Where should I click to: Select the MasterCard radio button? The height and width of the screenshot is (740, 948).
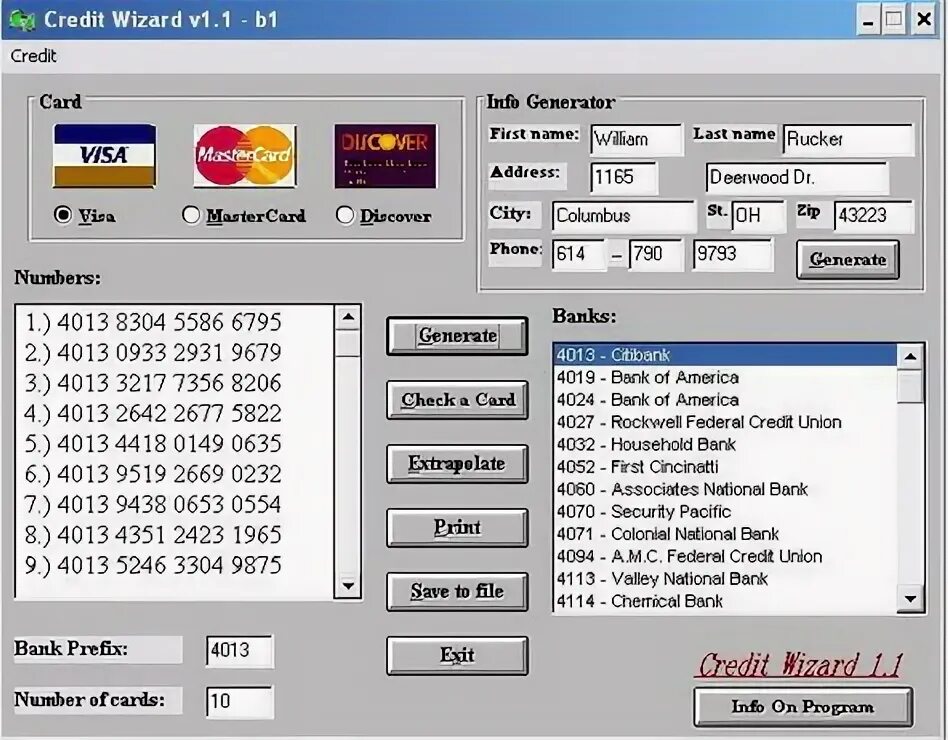pos(191,215)
